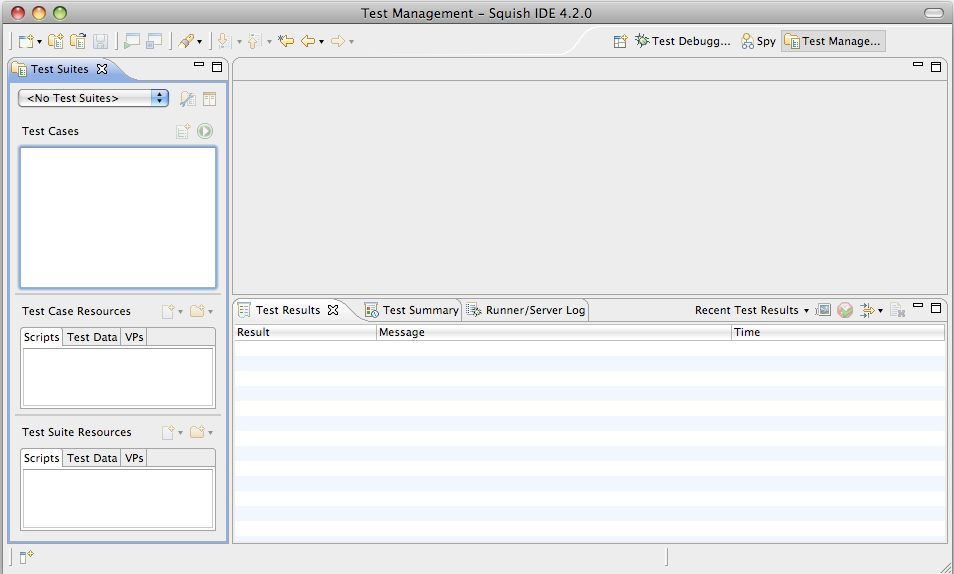The height and width of the screenshot is (574, 954).
Task: Click the New Test Case icon
Action: coord(183,131)
